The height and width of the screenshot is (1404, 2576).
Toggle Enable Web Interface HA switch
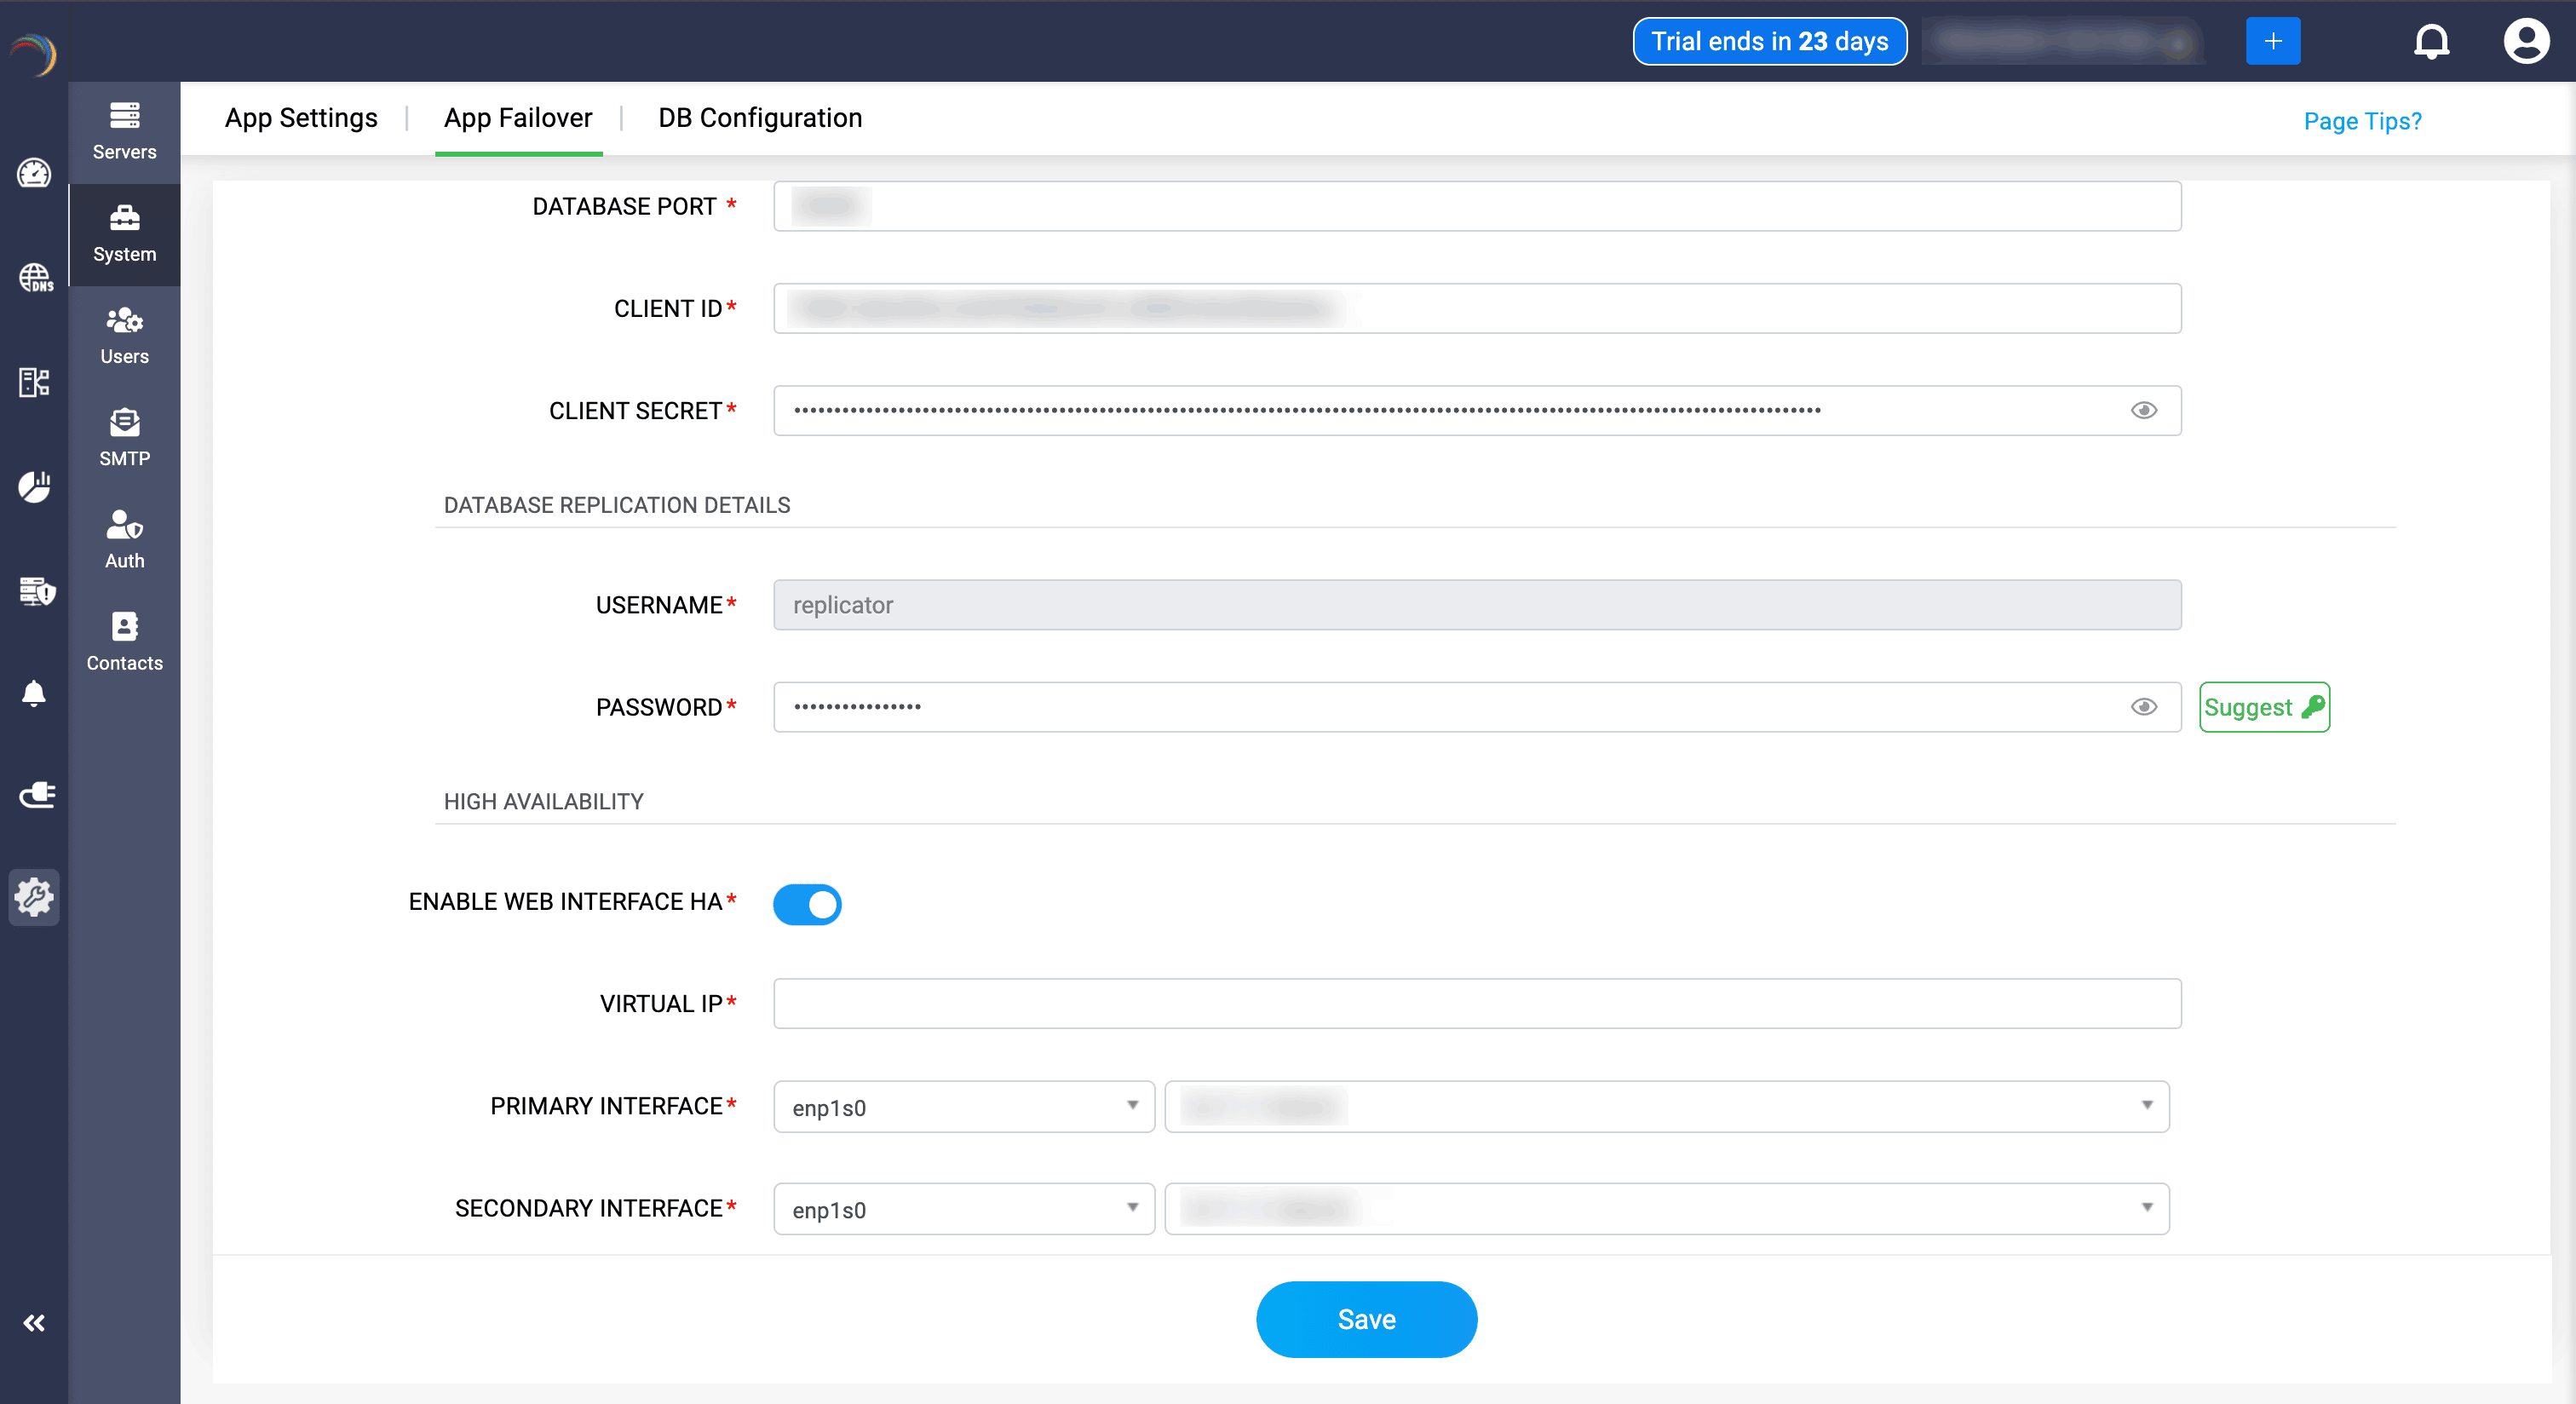coord(807,904)
